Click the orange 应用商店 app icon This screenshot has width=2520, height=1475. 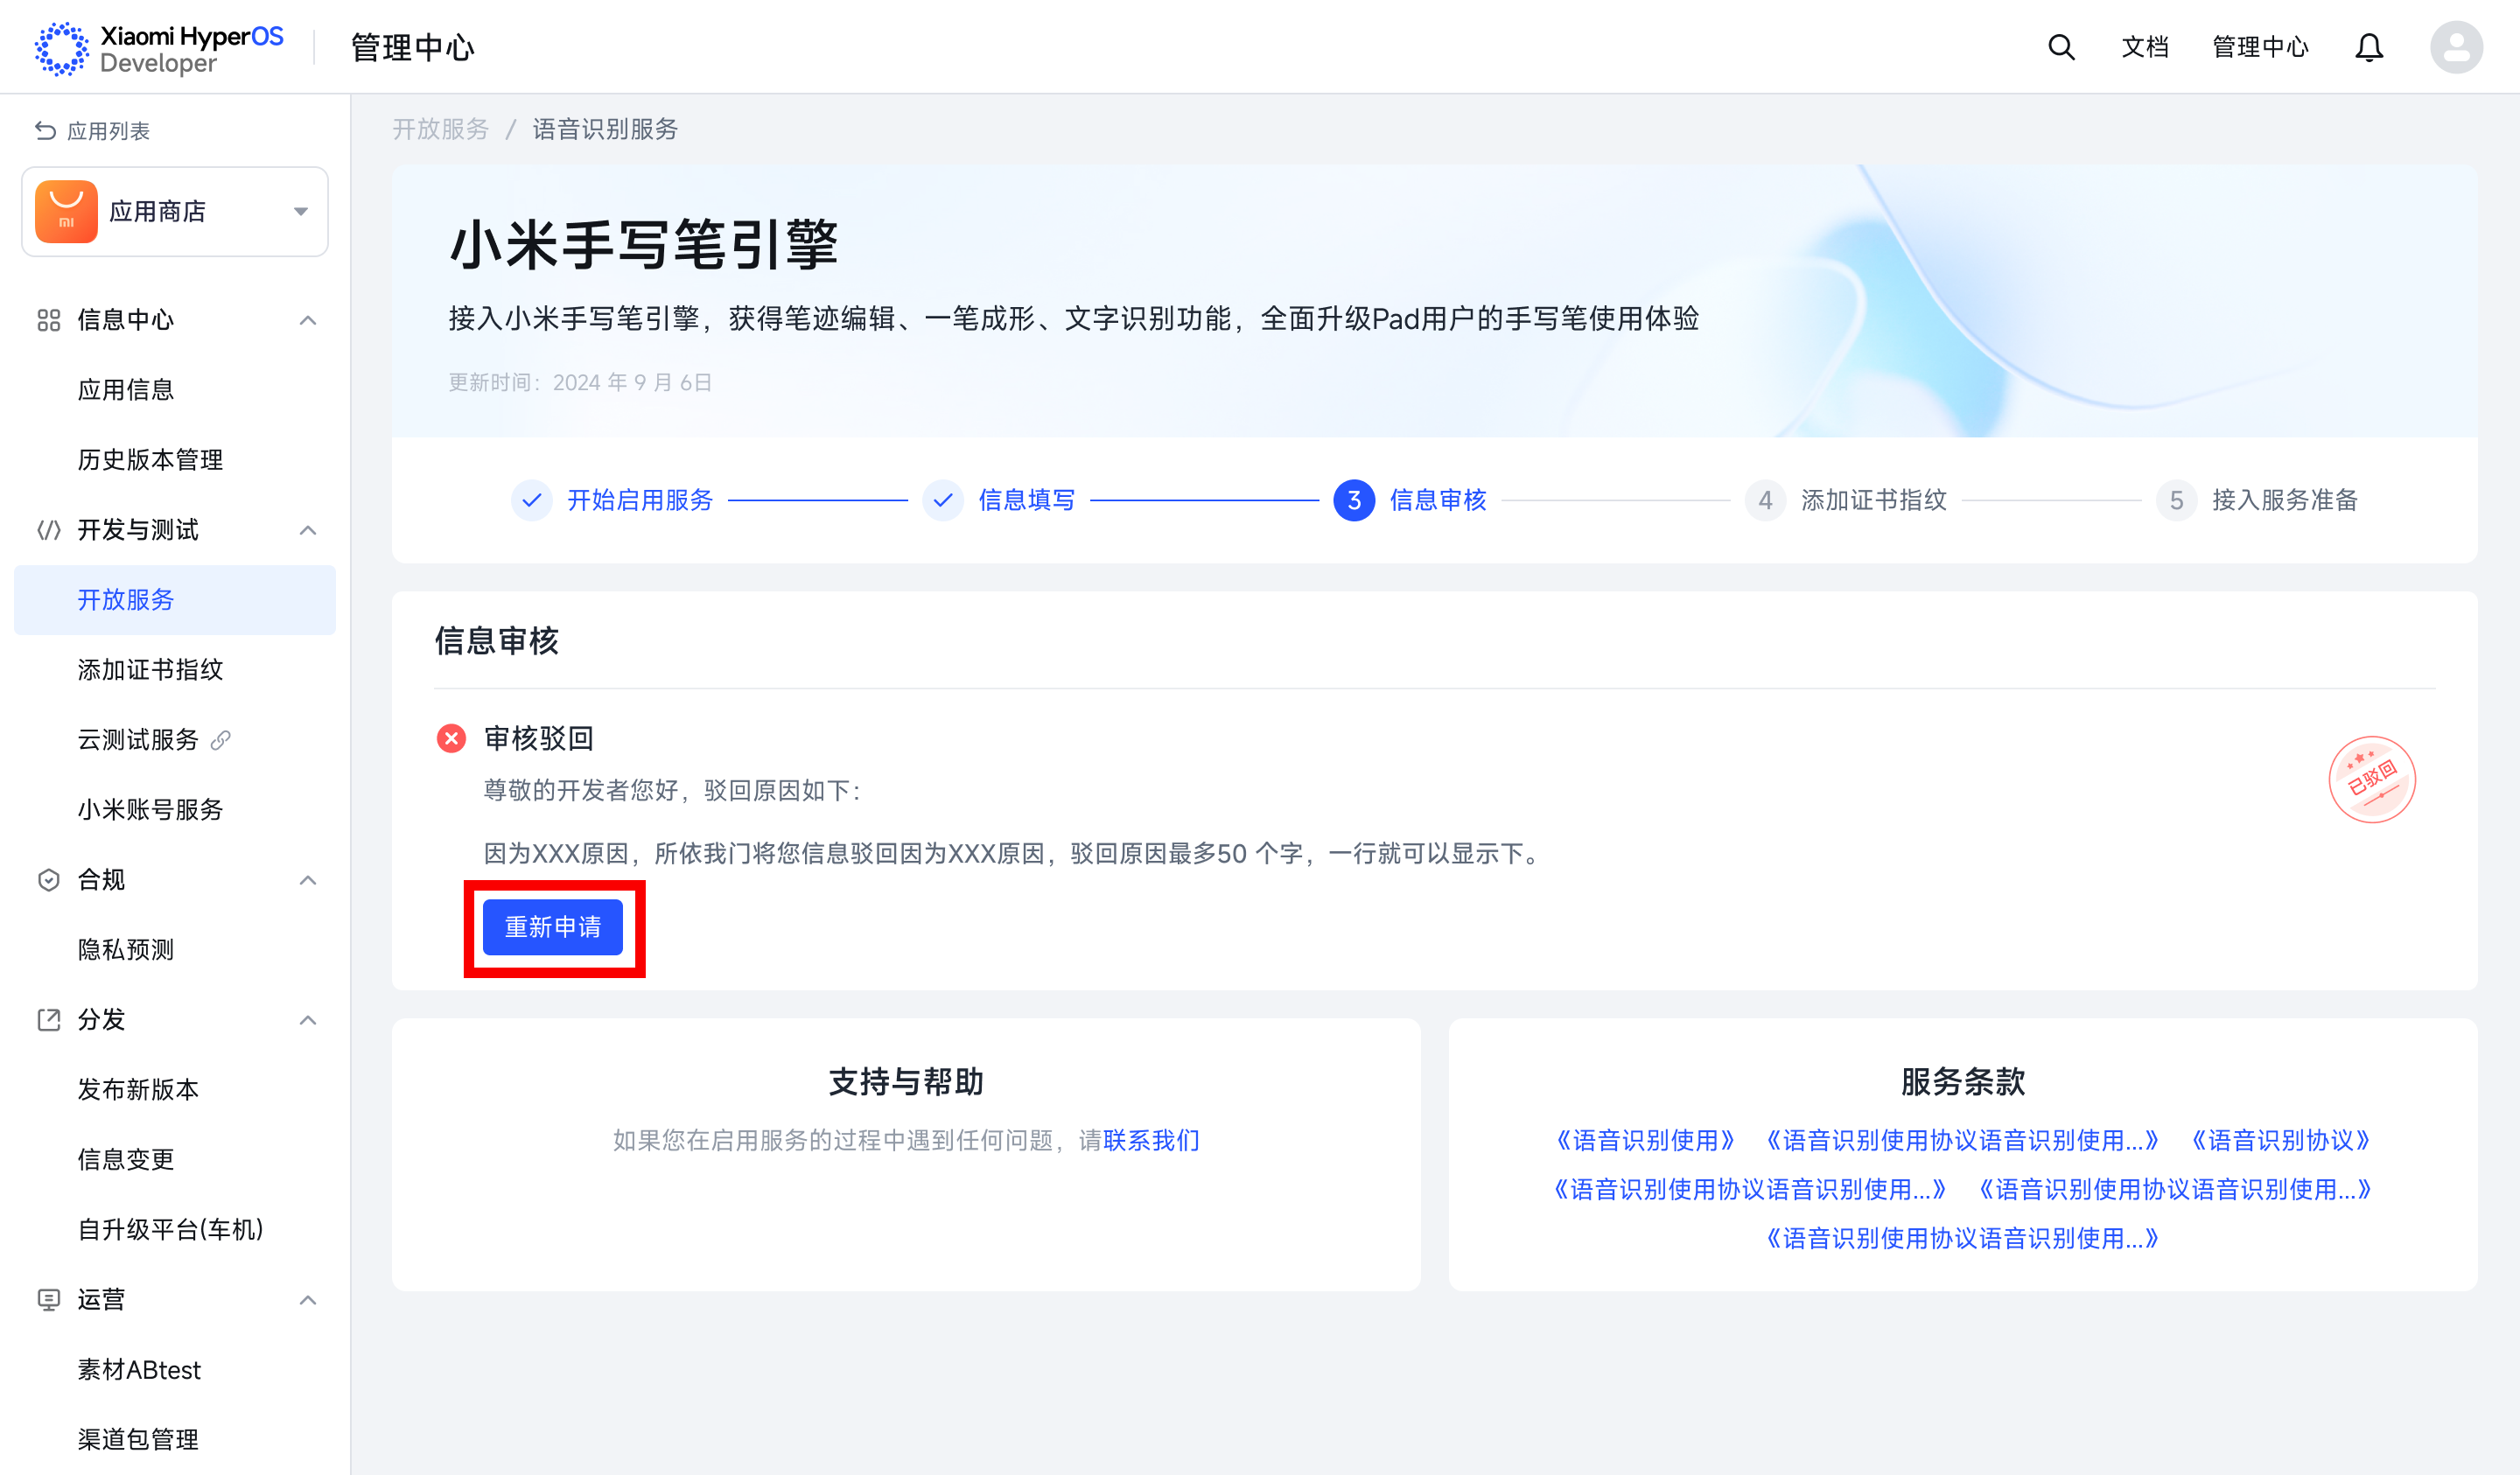[66, 211]
